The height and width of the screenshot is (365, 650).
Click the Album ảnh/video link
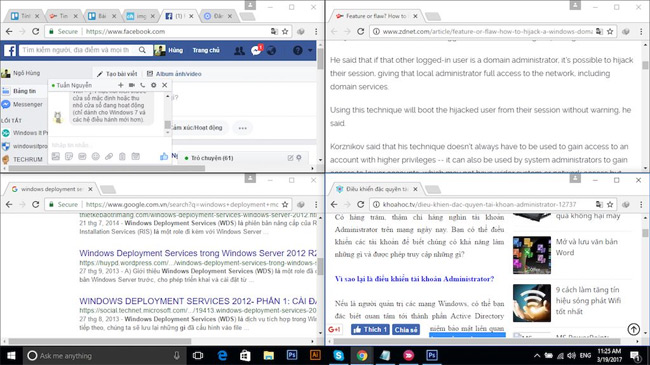point(174,74)
